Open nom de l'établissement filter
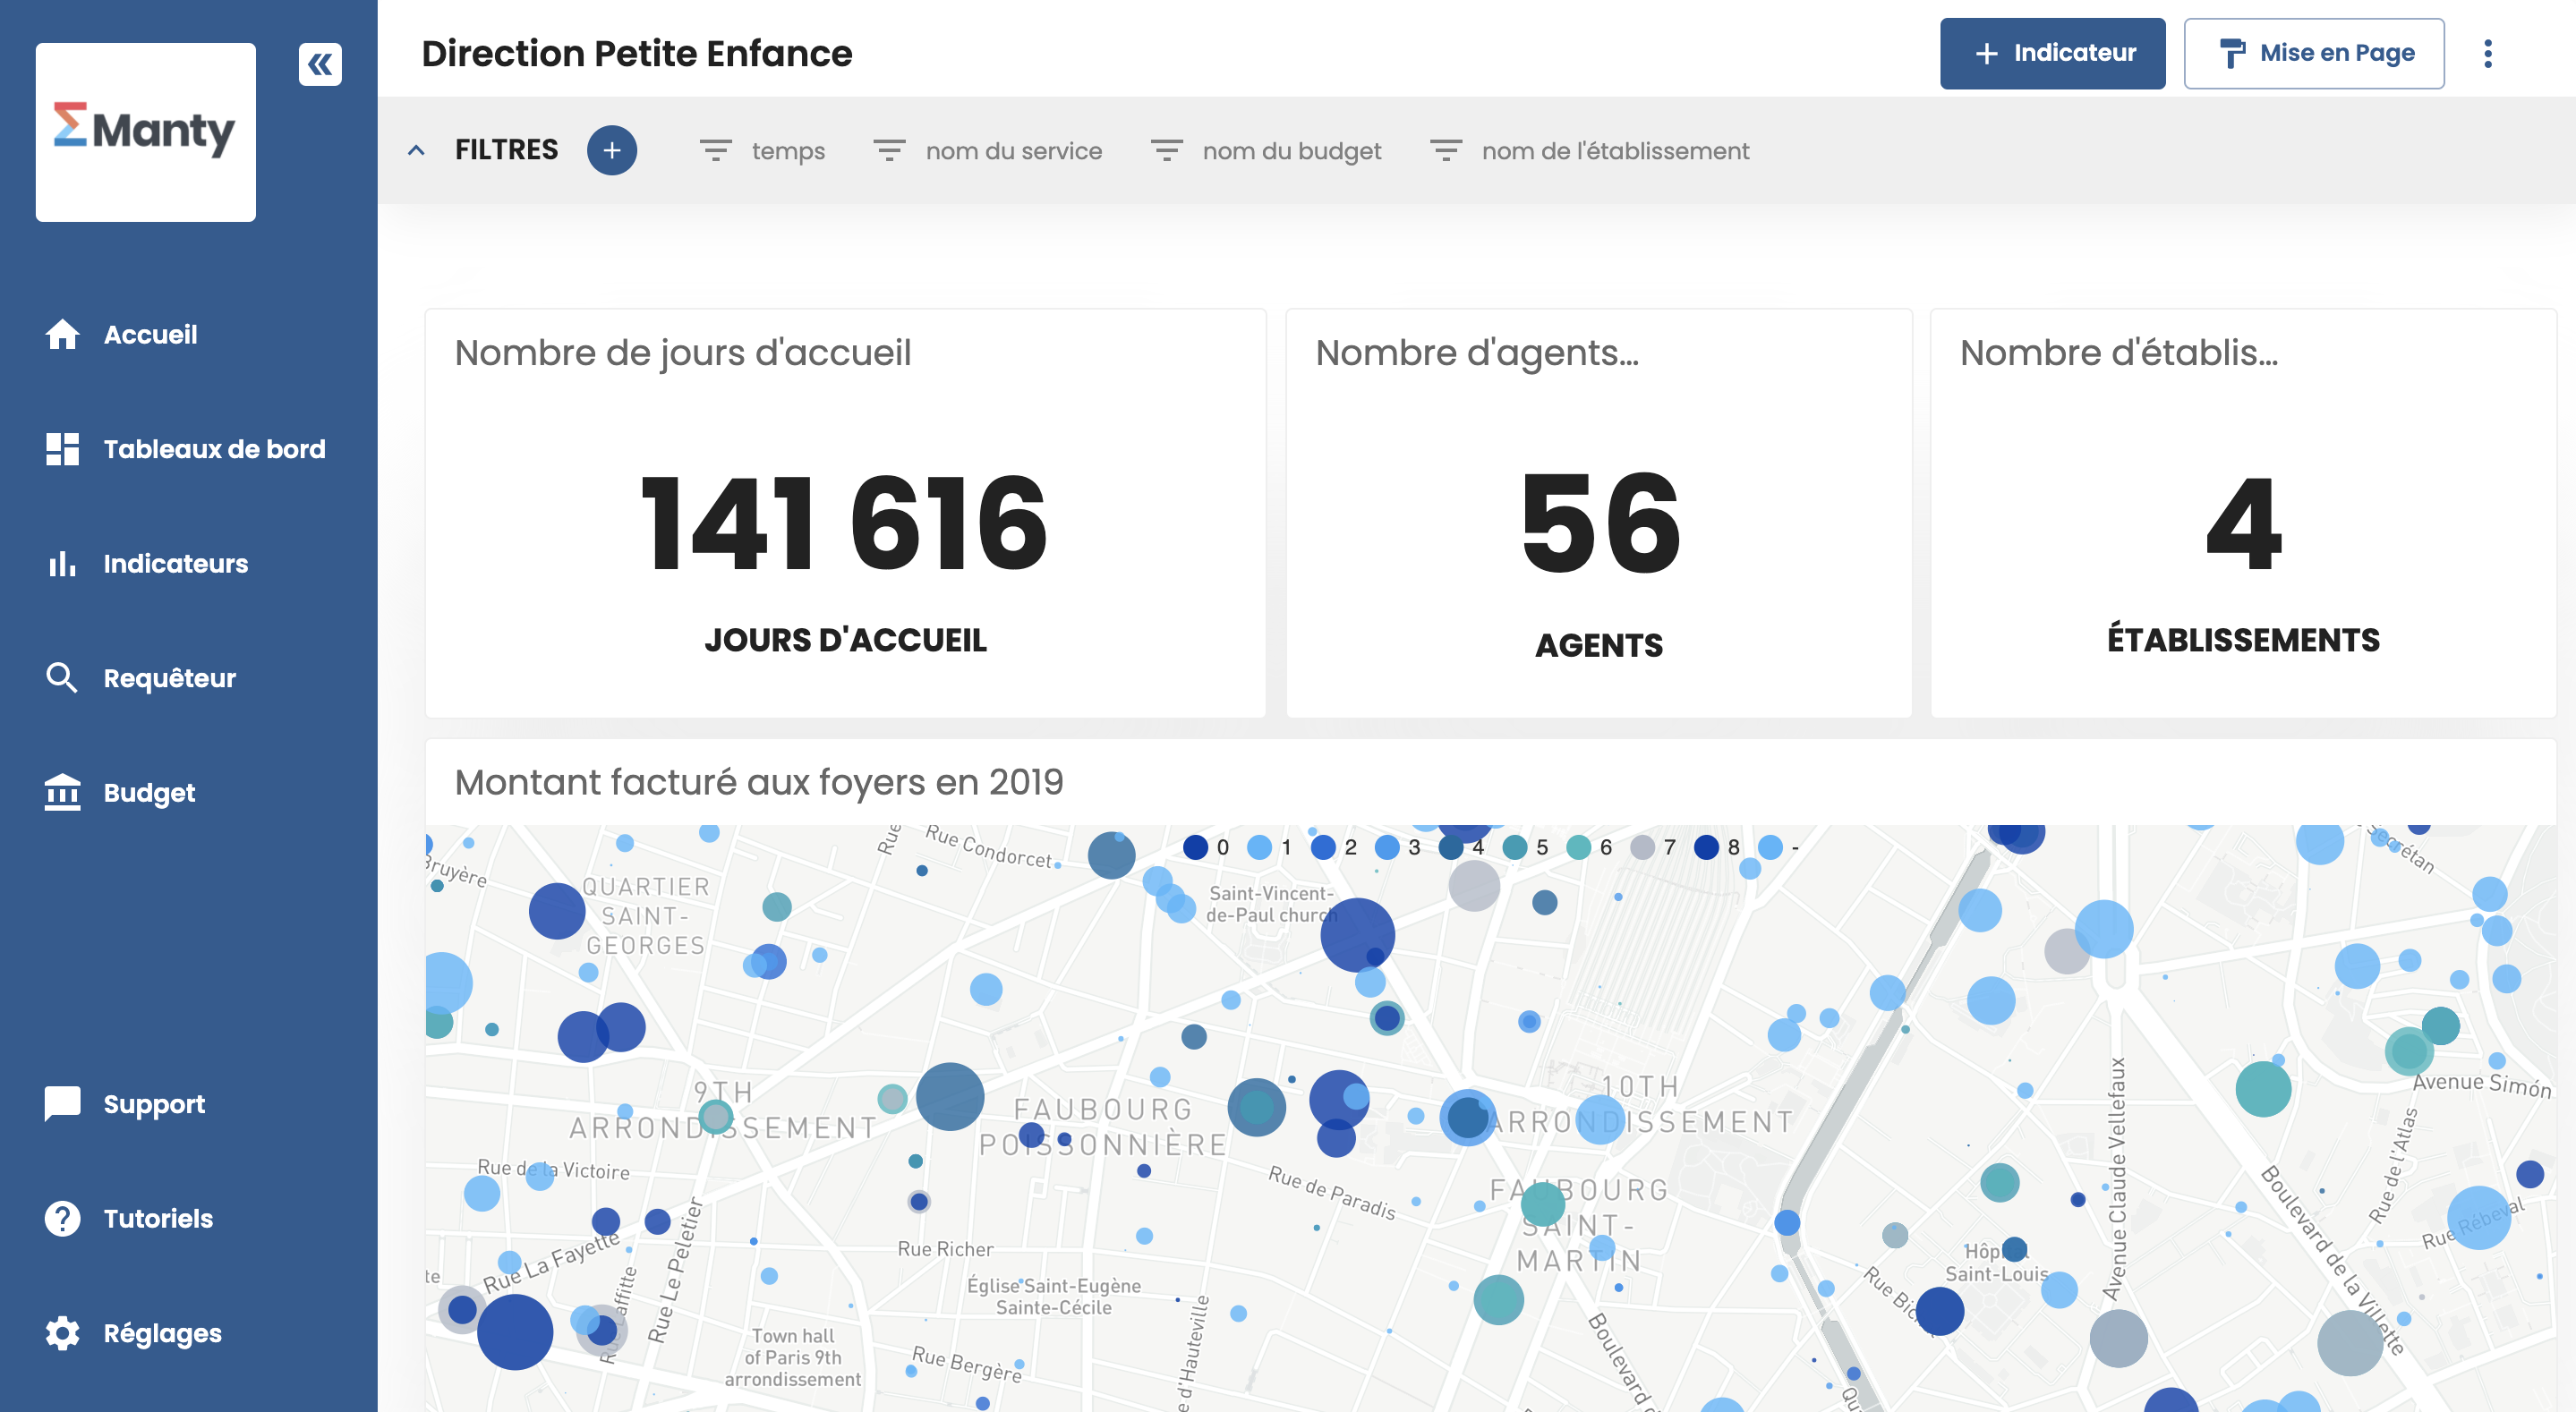This screenshot has width=2576, height=1412. point(1590,151)
